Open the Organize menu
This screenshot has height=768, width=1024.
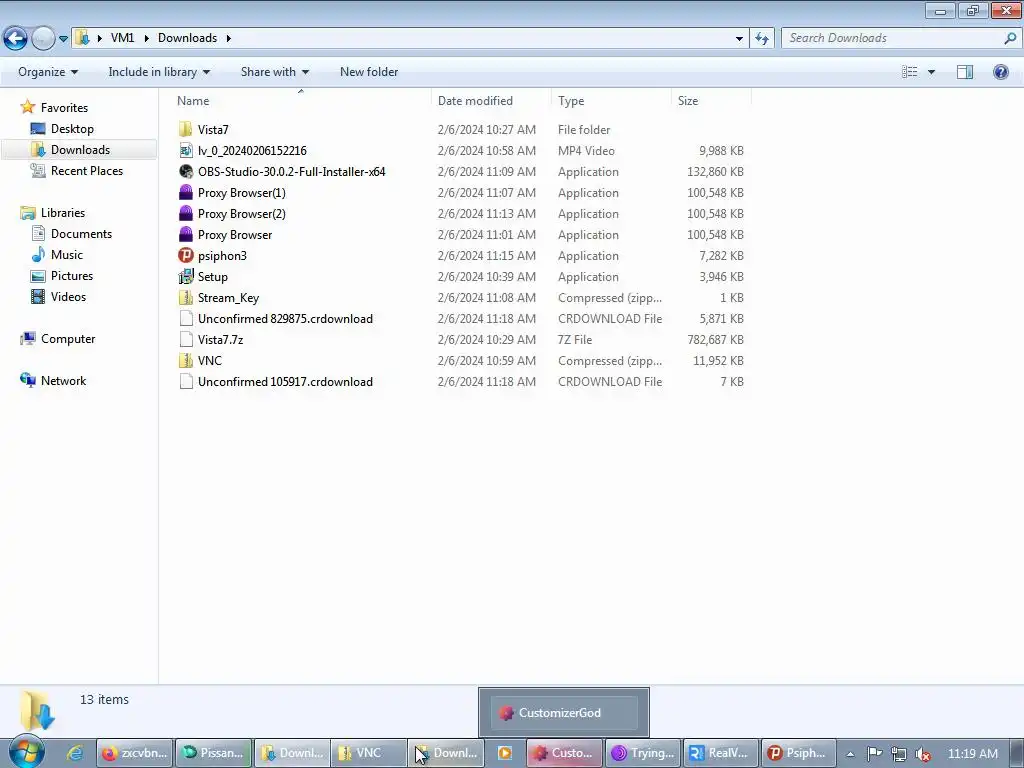[x=48, y=72]
